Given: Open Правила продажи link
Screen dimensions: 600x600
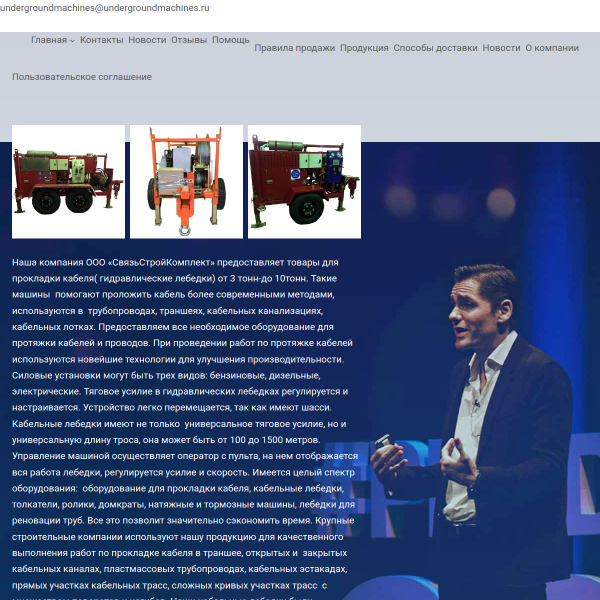Looking at the screenshot, I should pos(295,48).
